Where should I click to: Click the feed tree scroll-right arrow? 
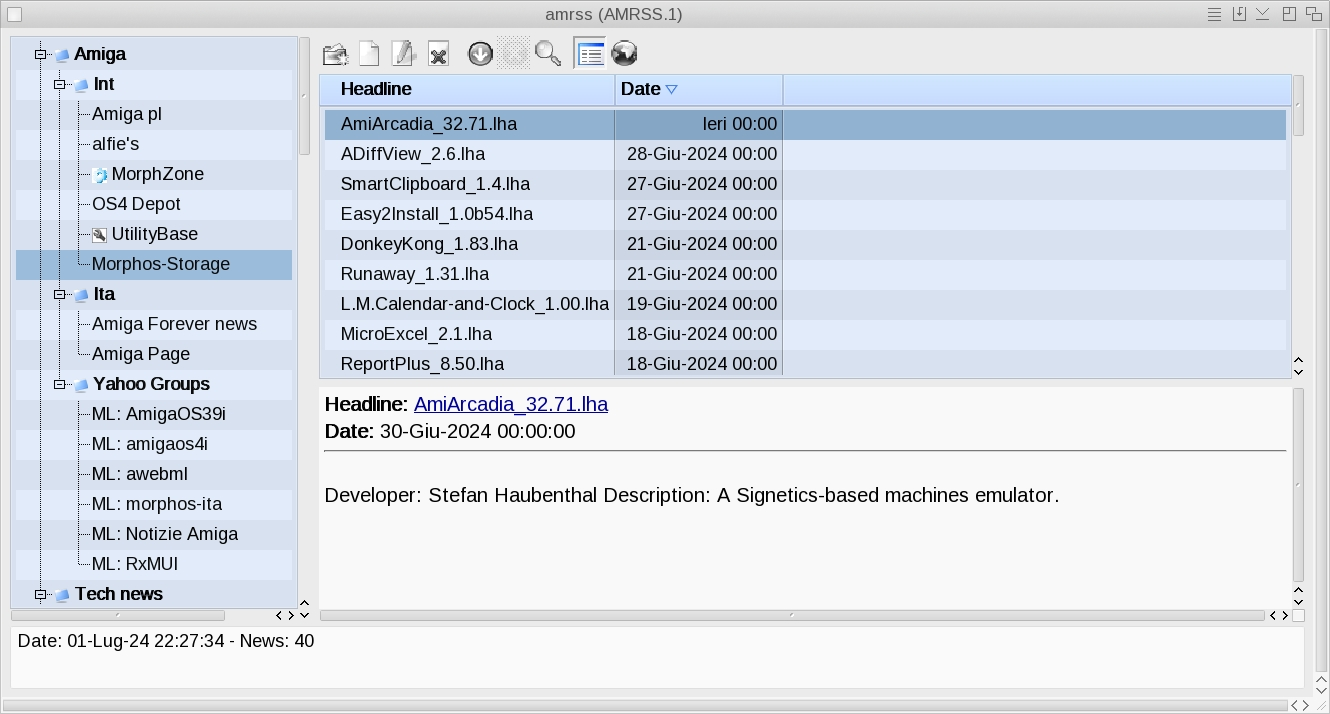[291, 615]
